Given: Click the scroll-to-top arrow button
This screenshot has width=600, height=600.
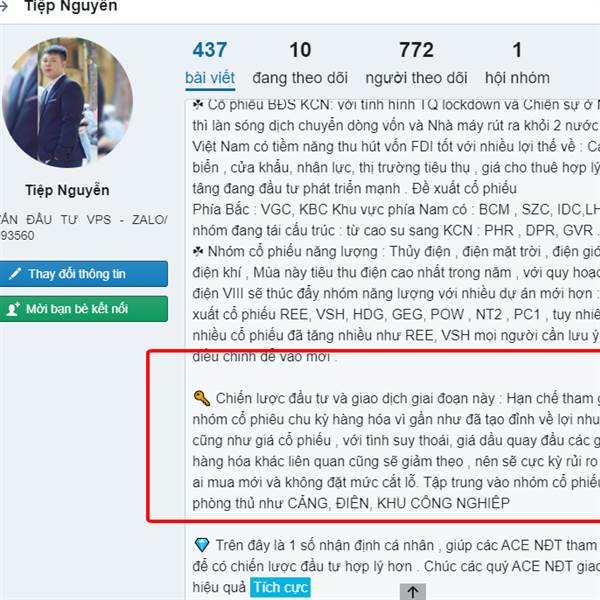Looking at the screenshot, I should pos(412,592).
